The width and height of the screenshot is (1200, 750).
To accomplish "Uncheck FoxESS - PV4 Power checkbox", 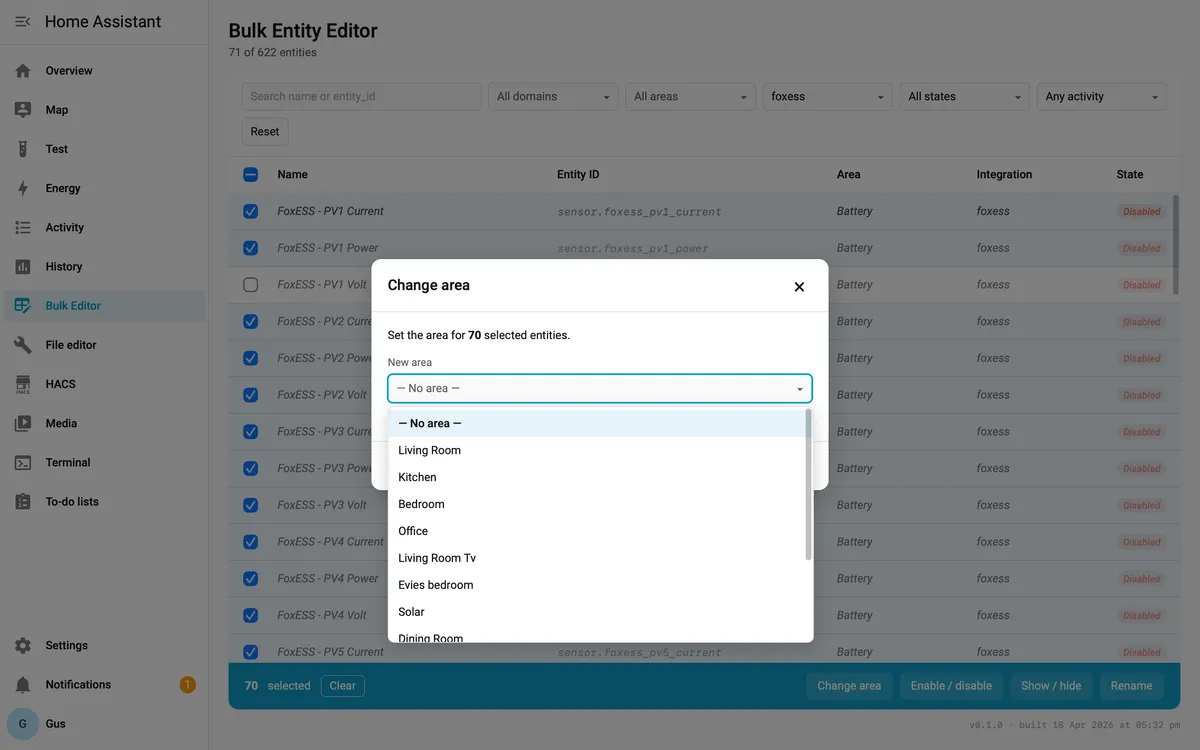I will point(251,578).
